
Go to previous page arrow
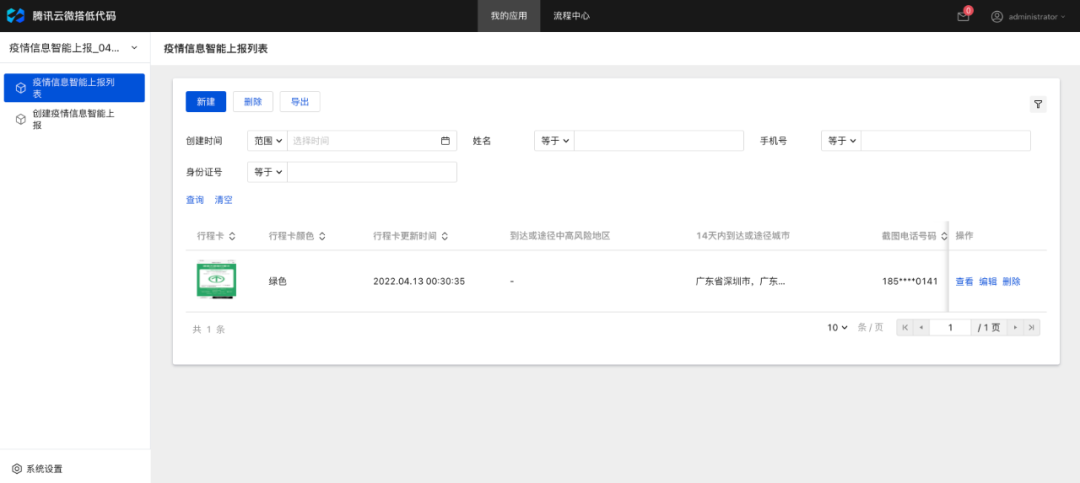point(921,328)
